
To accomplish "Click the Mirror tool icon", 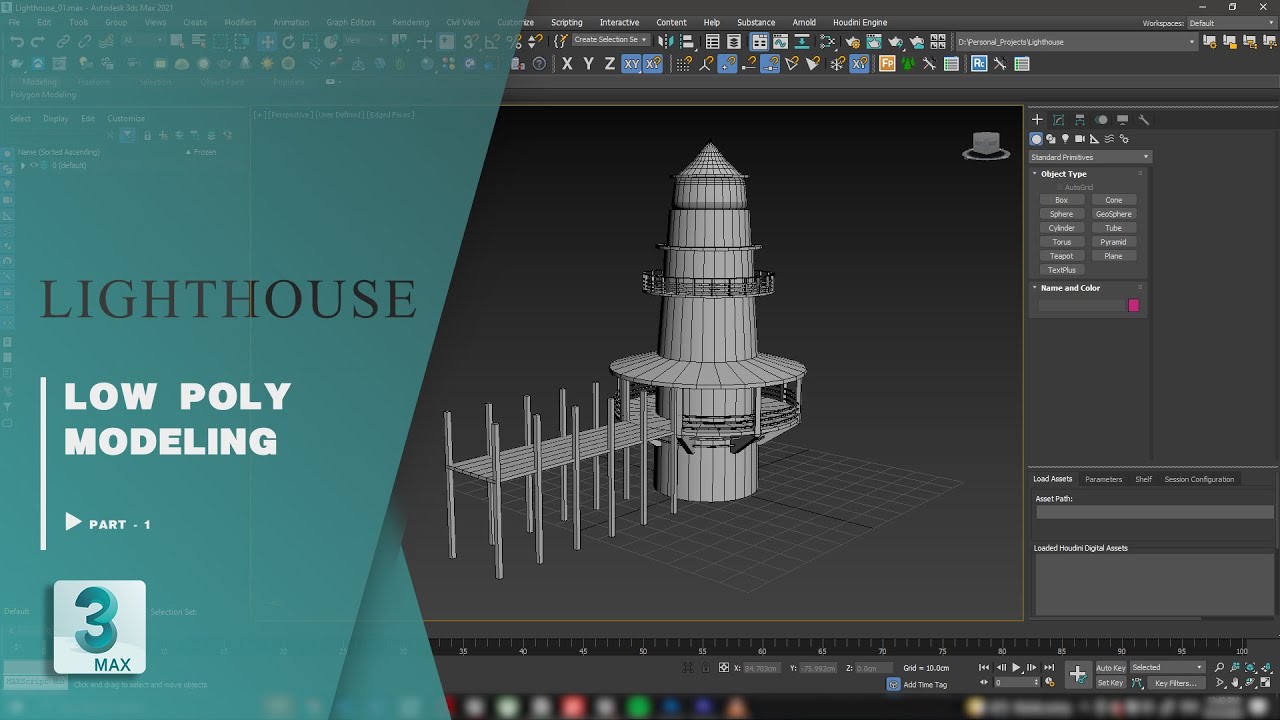I will (664, 42).
